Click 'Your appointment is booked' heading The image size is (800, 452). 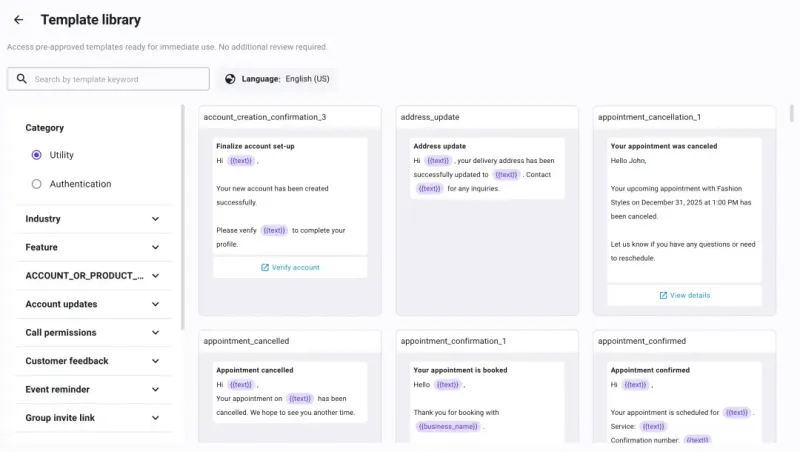pos(460,370)
